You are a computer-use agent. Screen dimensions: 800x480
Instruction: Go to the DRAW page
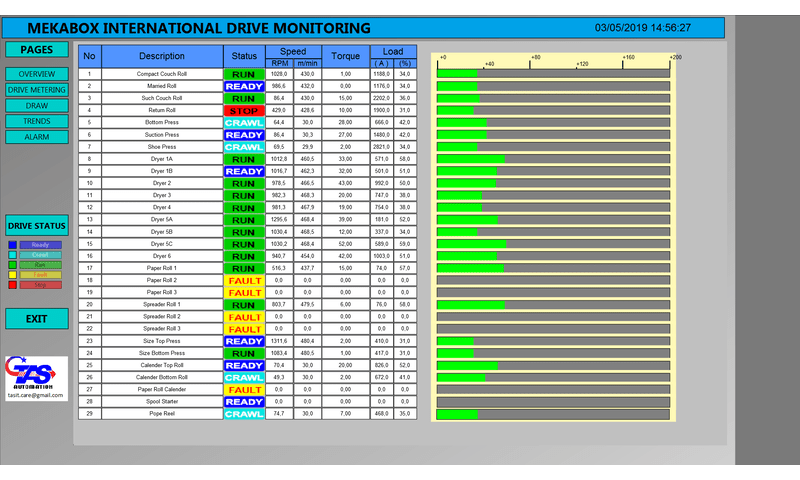[x=37, y=105]
